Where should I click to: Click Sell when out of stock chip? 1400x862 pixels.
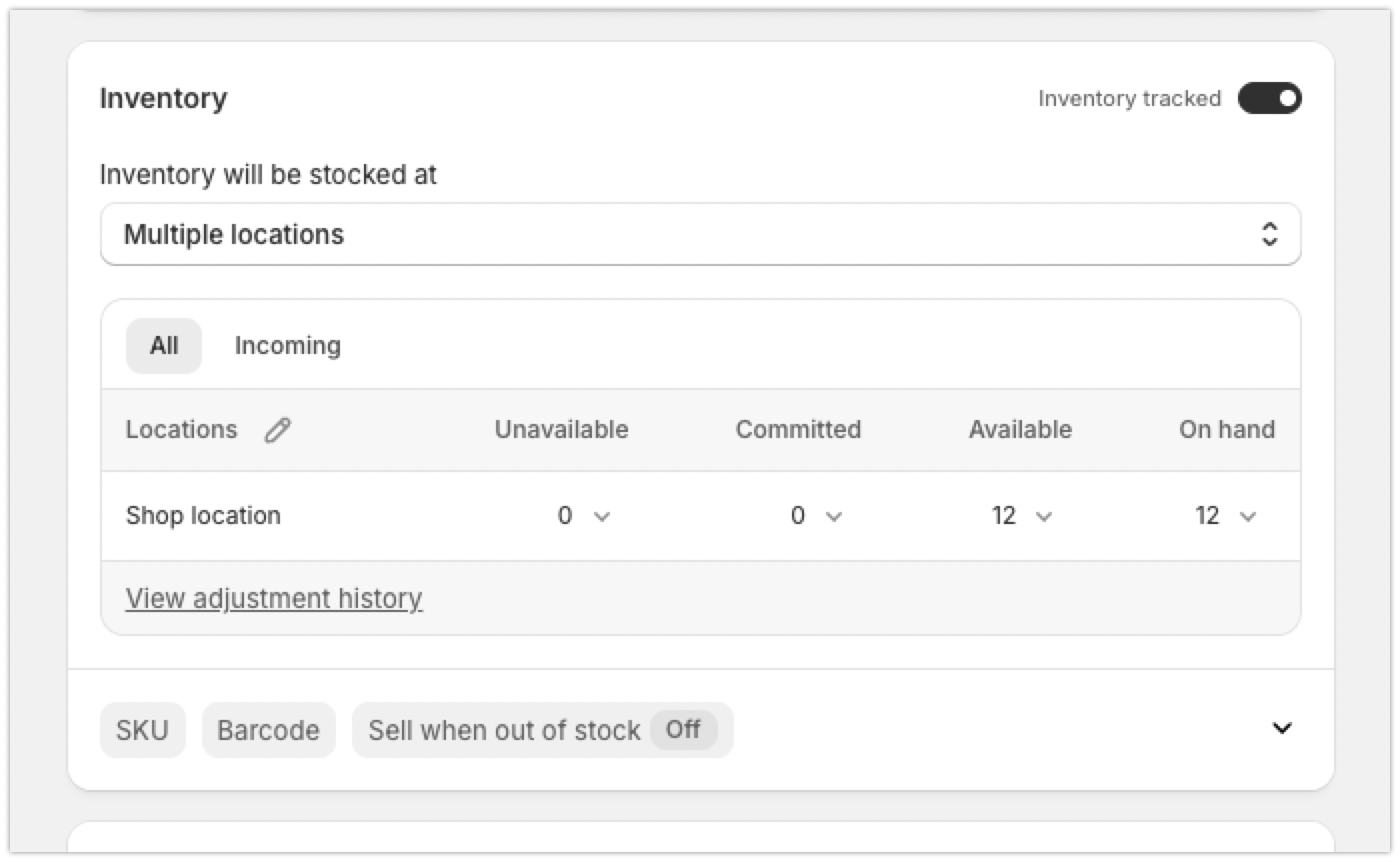[504, 730]
